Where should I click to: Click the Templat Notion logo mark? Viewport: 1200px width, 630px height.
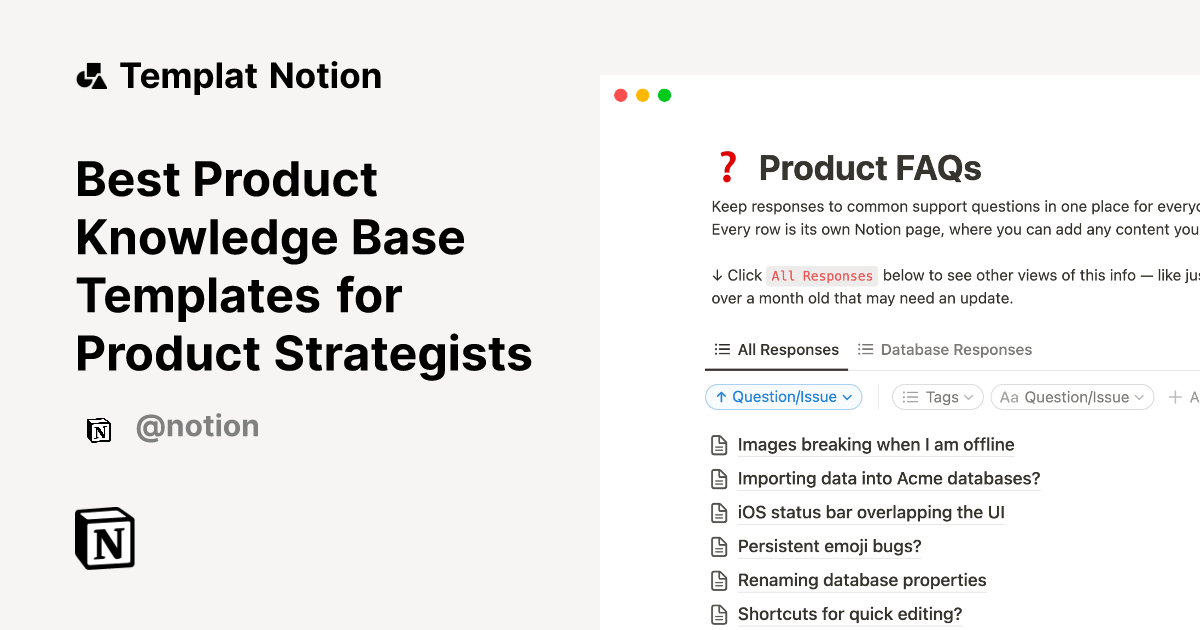tap(91, 74)
